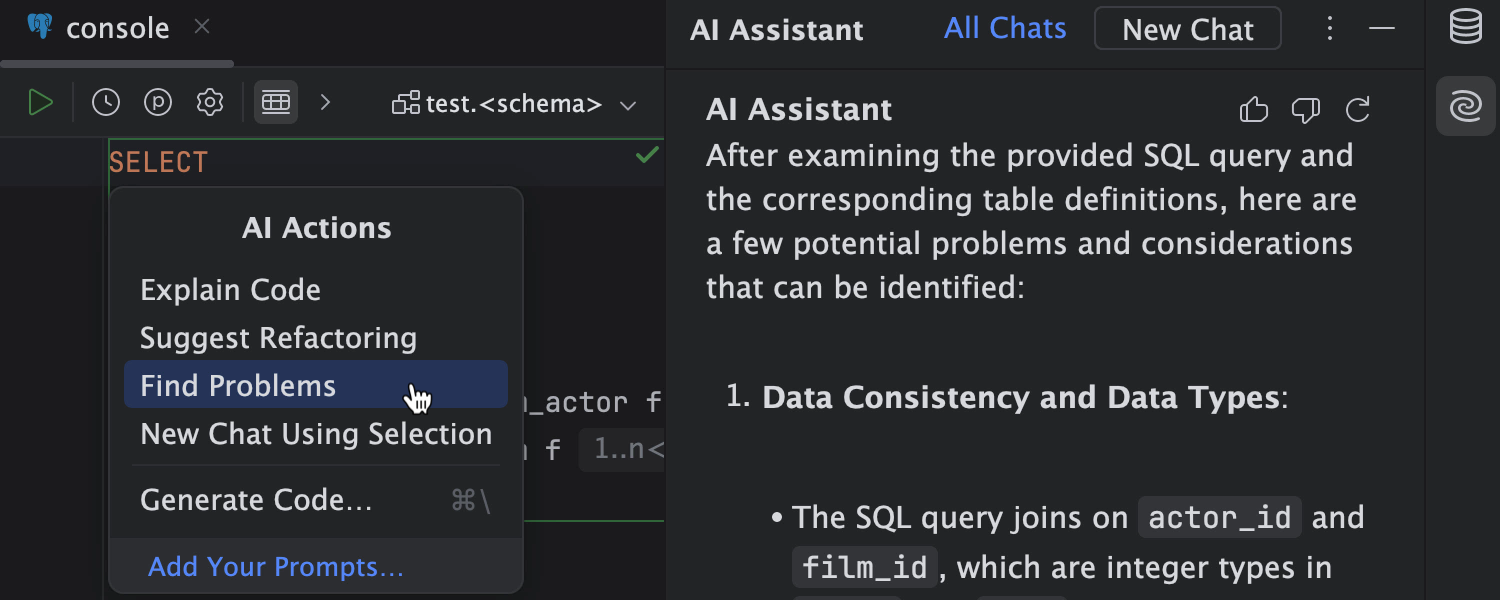
Task: Run the query with the green Execute icon
Action: point(40,102)
